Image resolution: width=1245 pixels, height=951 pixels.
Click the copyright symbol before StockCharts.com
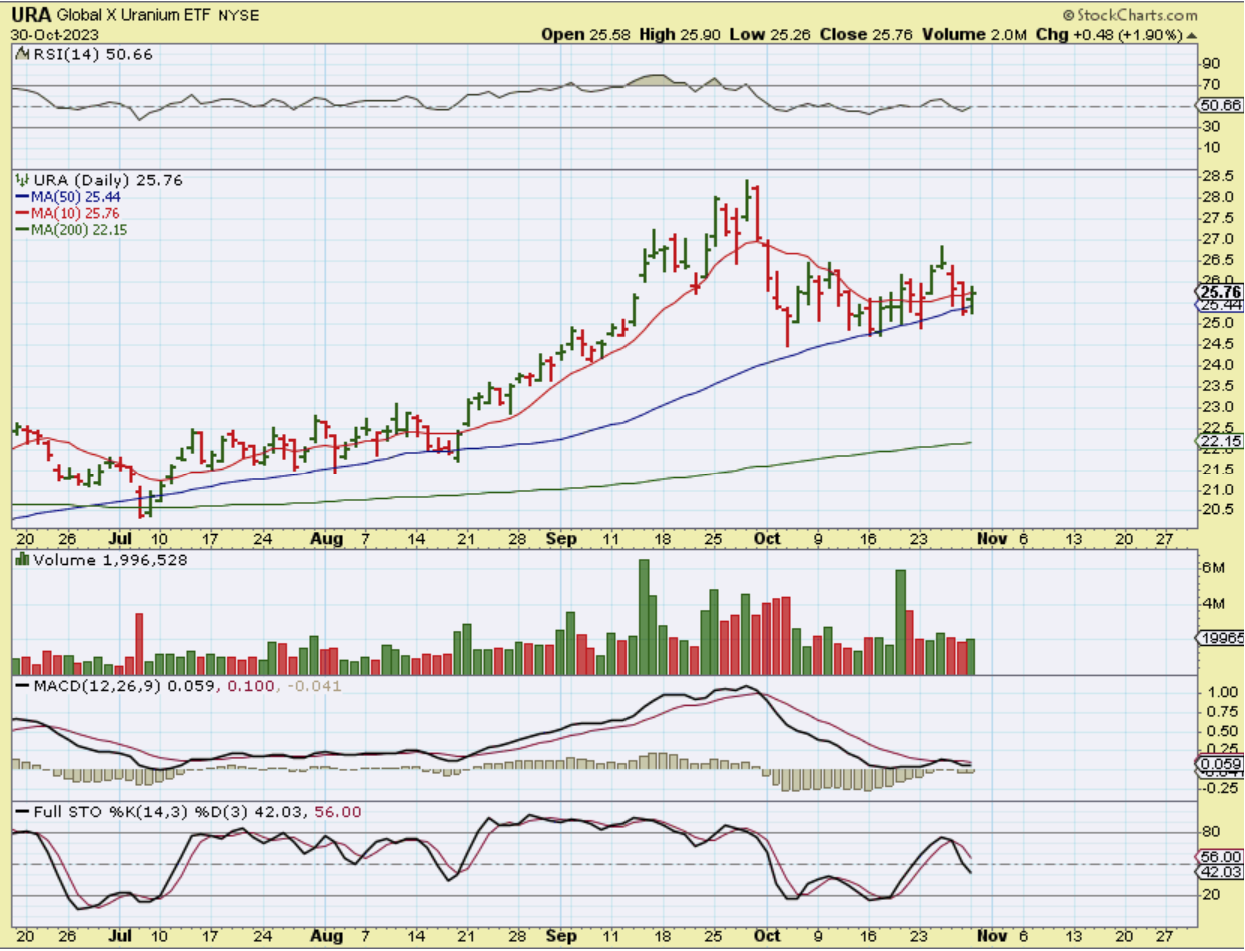coord(1068,15)
